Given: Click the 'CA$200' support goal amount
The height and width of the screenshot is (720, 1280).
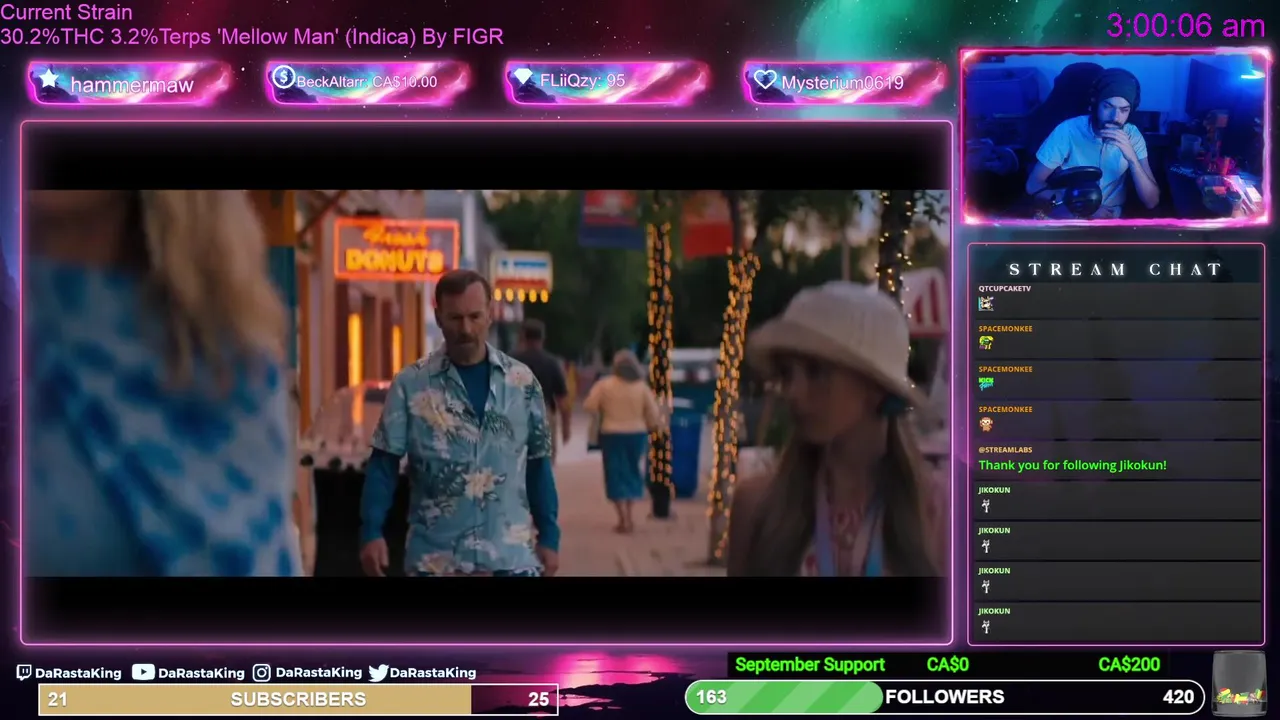Looking at the screenshot, I should point(1129,665).
